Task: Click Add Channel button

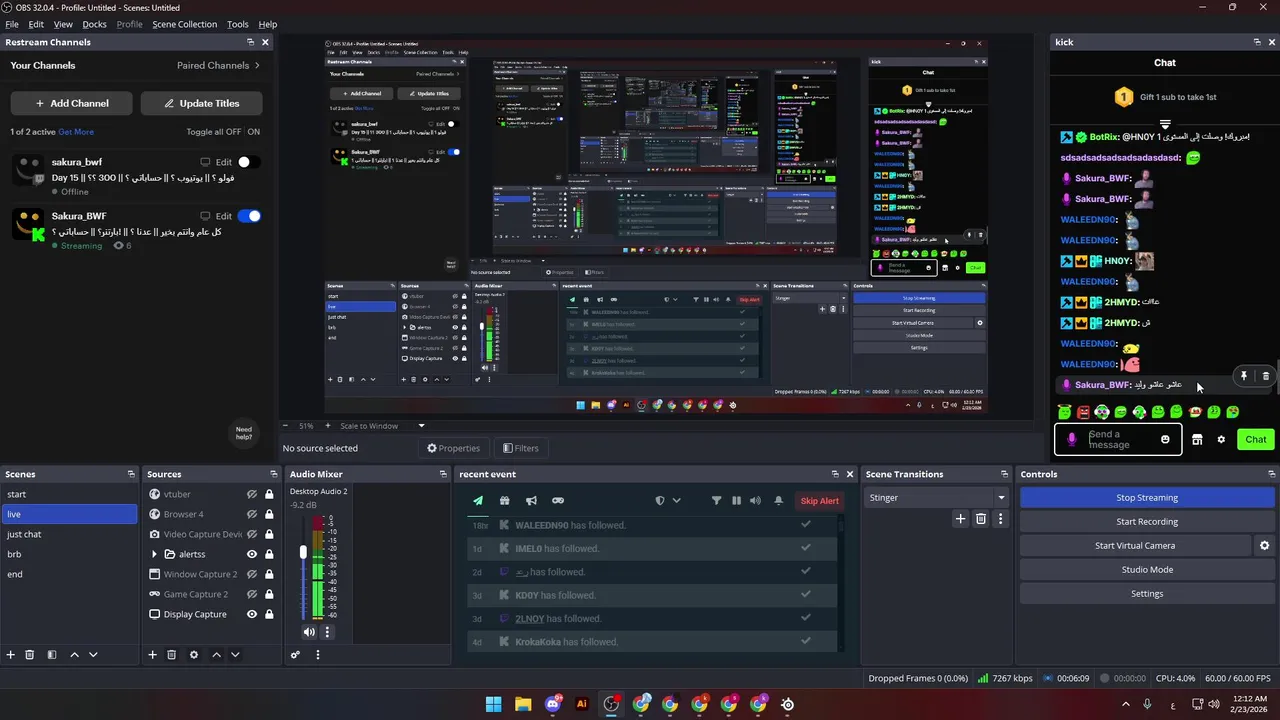Action: point(72,103)
